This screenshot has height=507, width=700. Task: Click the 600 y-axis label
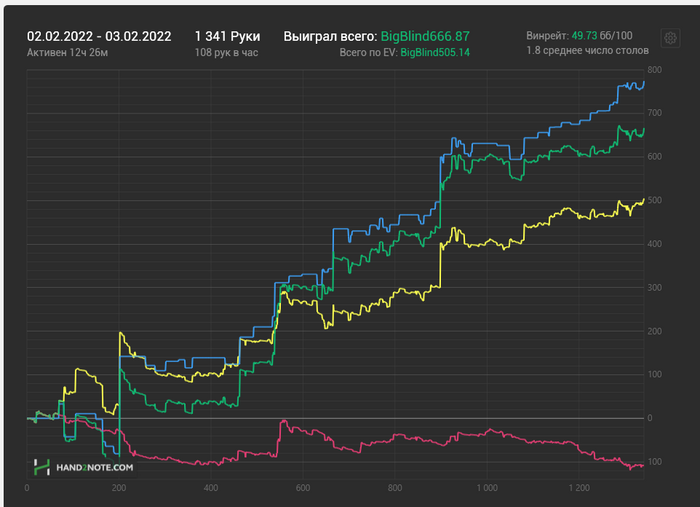coord(654,157)
